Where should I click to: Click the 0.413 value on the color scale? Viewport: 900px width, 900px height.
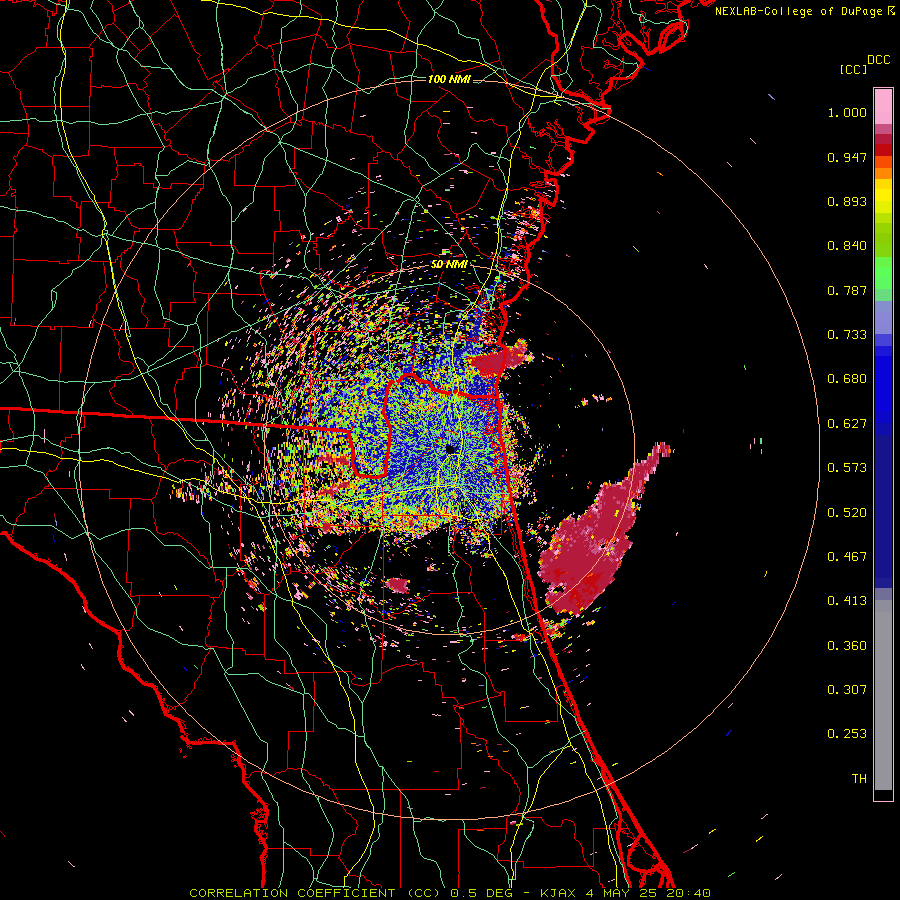847,601
